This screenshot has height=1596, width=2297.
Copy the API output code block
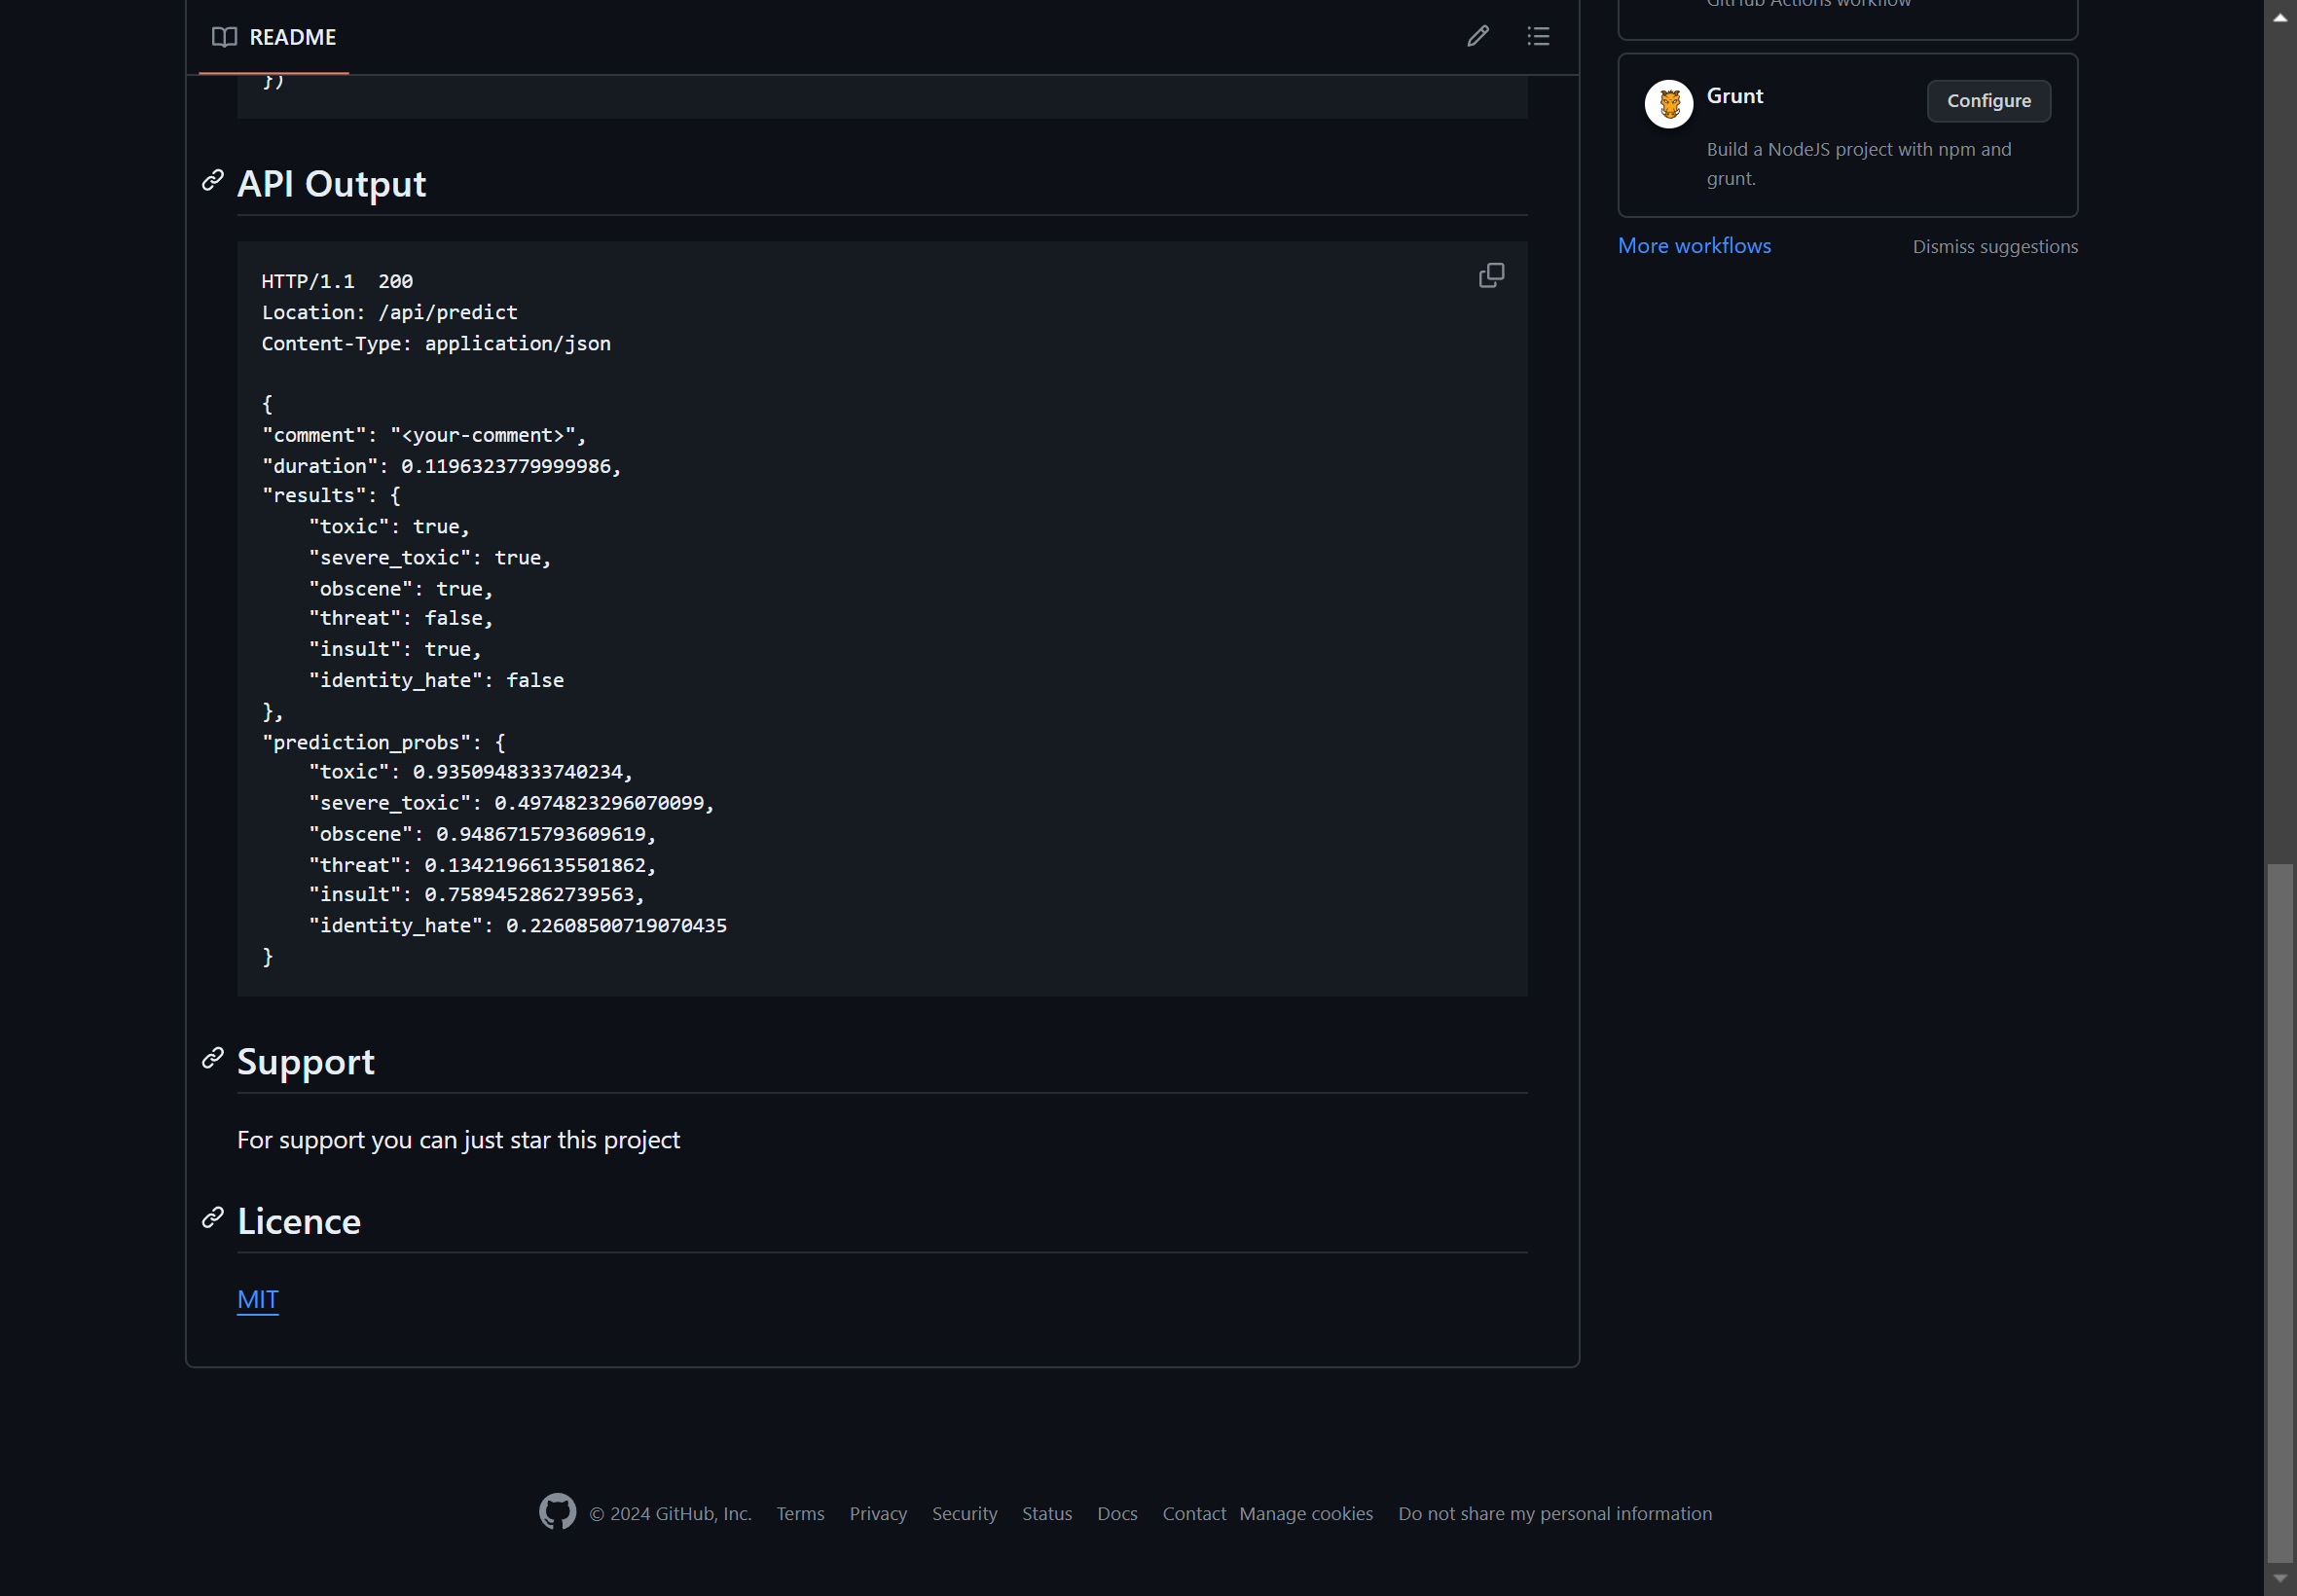coord(1491,276)
